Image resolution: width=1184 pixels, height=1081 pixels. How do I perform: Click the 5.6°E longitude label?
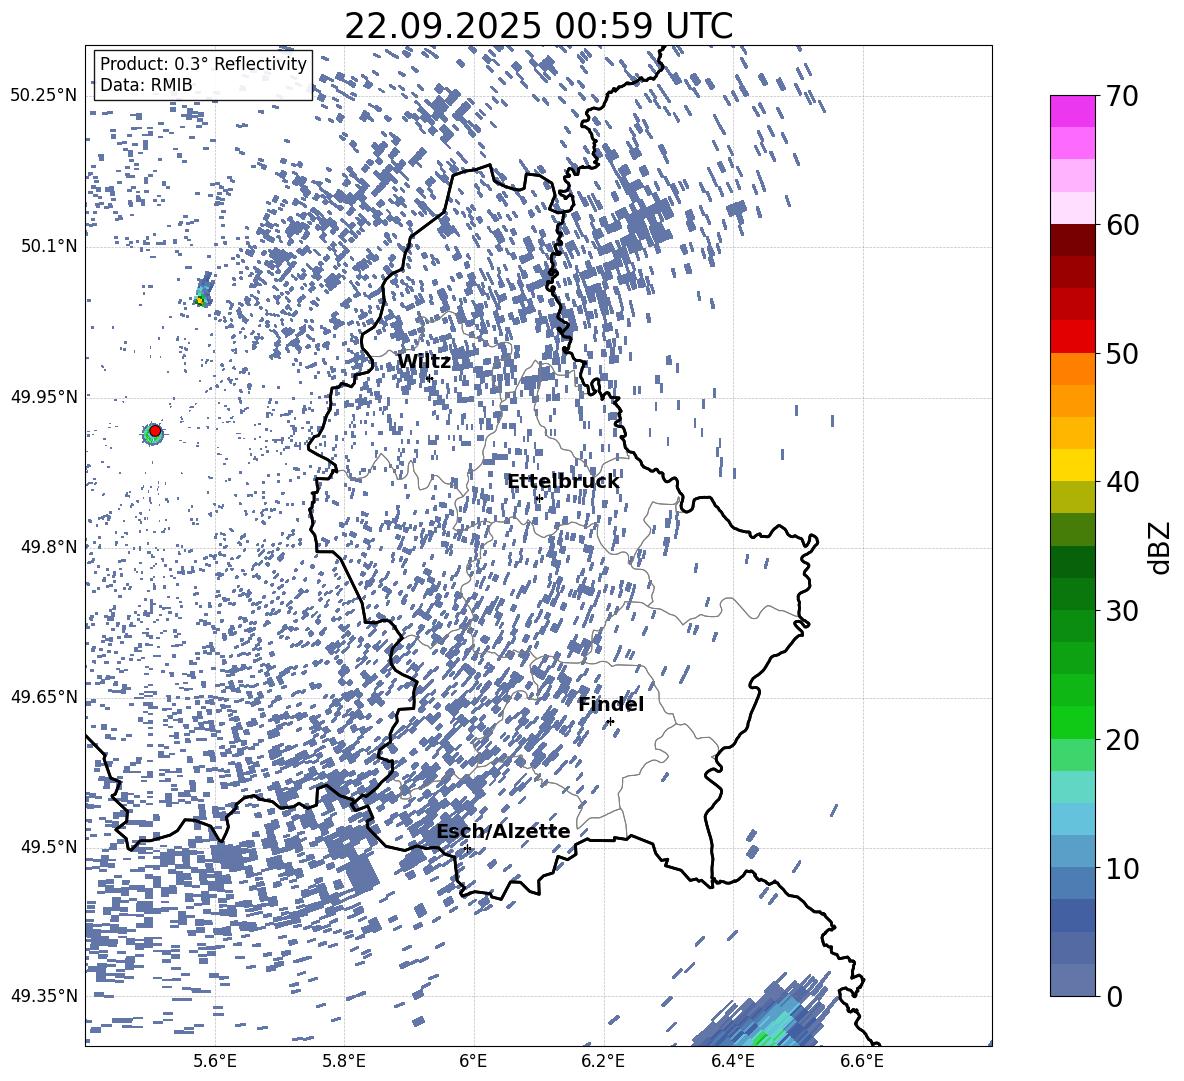(215, 1061)
